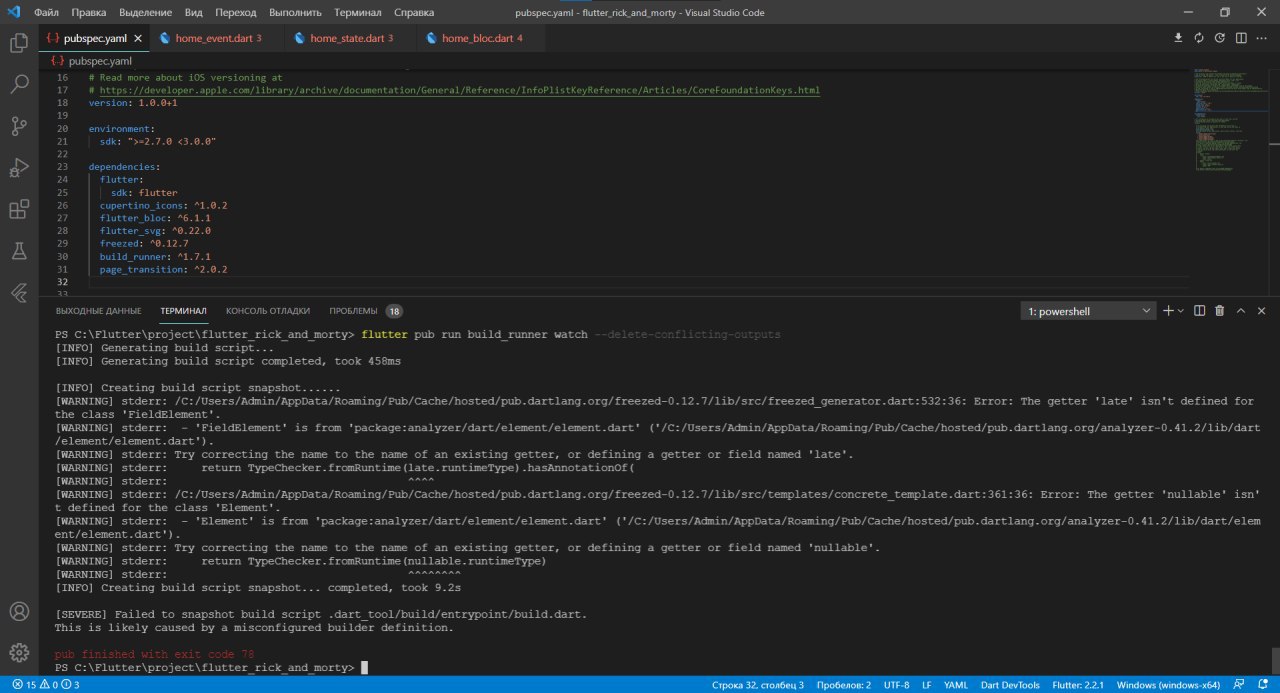The height and width of the screenshot is (693, 1280).
Task: Open the Flutter outline sidebar icon
Action: point(19,293)
